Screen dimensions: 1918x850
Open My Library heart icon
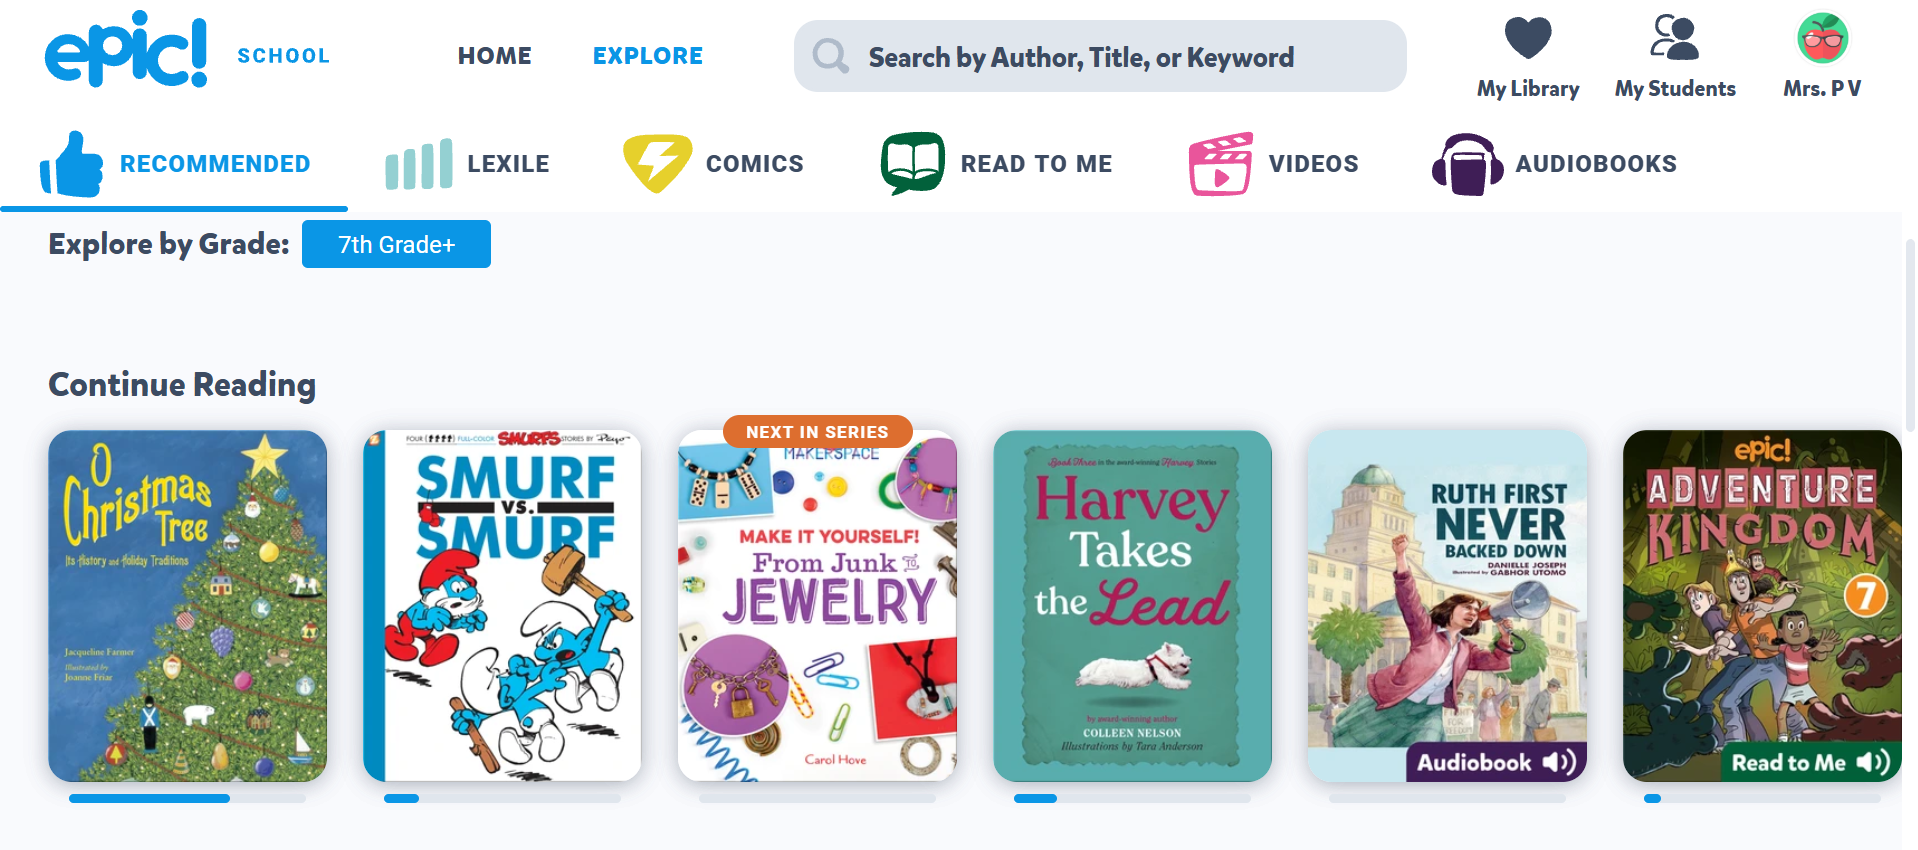[1527, 38]
